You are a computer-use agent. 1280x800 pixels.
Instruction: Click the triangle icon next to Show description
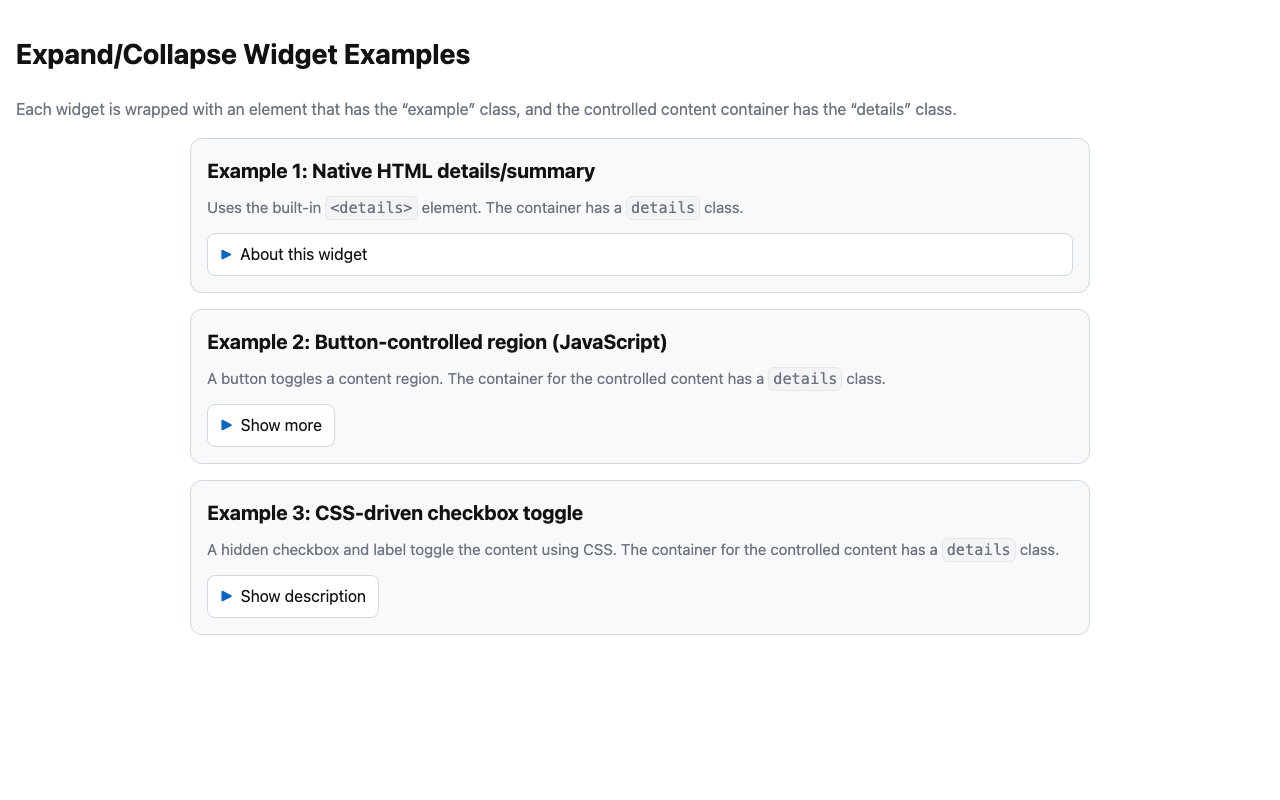(x=227, y=596)
